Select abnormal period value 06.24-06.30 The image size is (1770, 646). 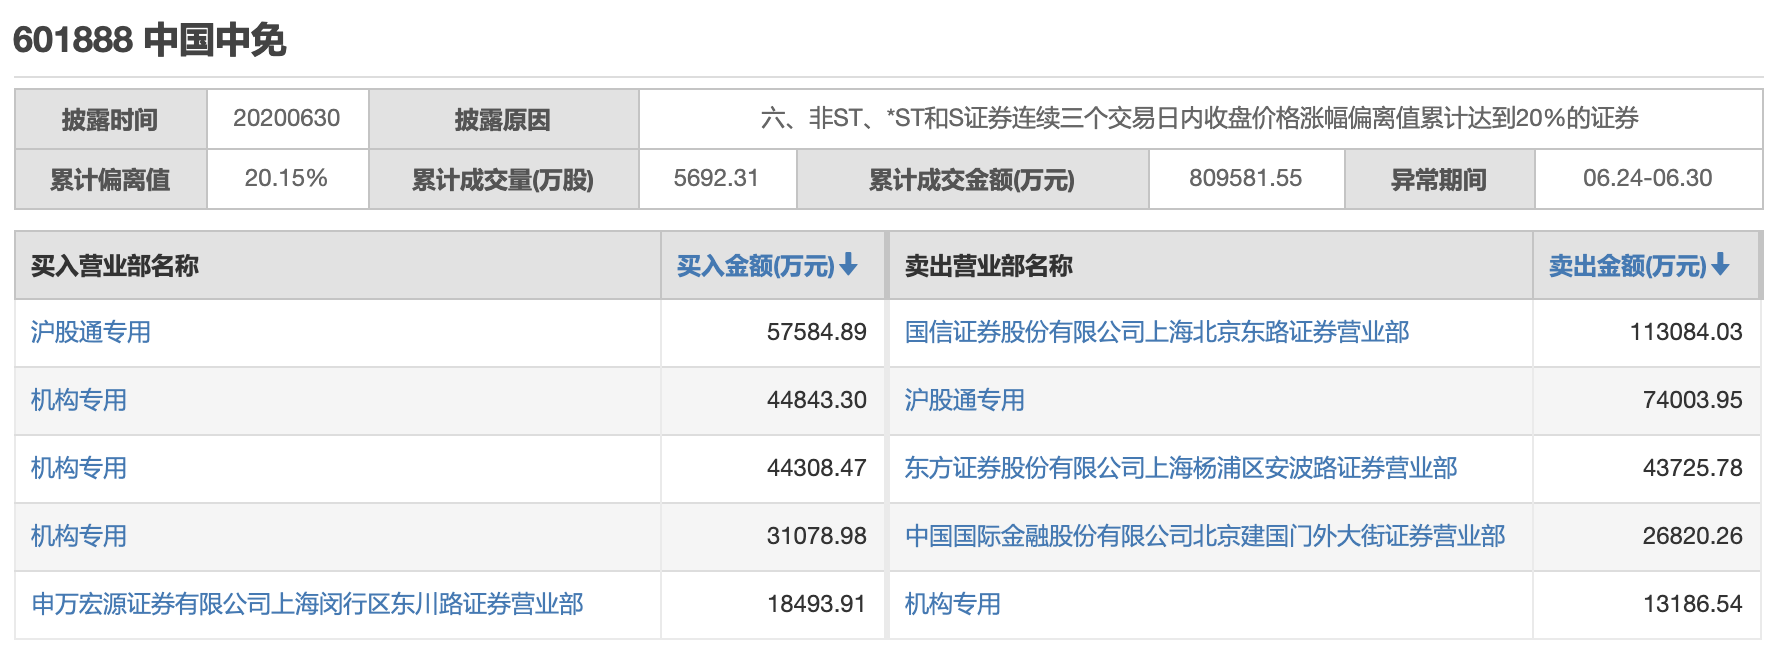coord(1648,178)
